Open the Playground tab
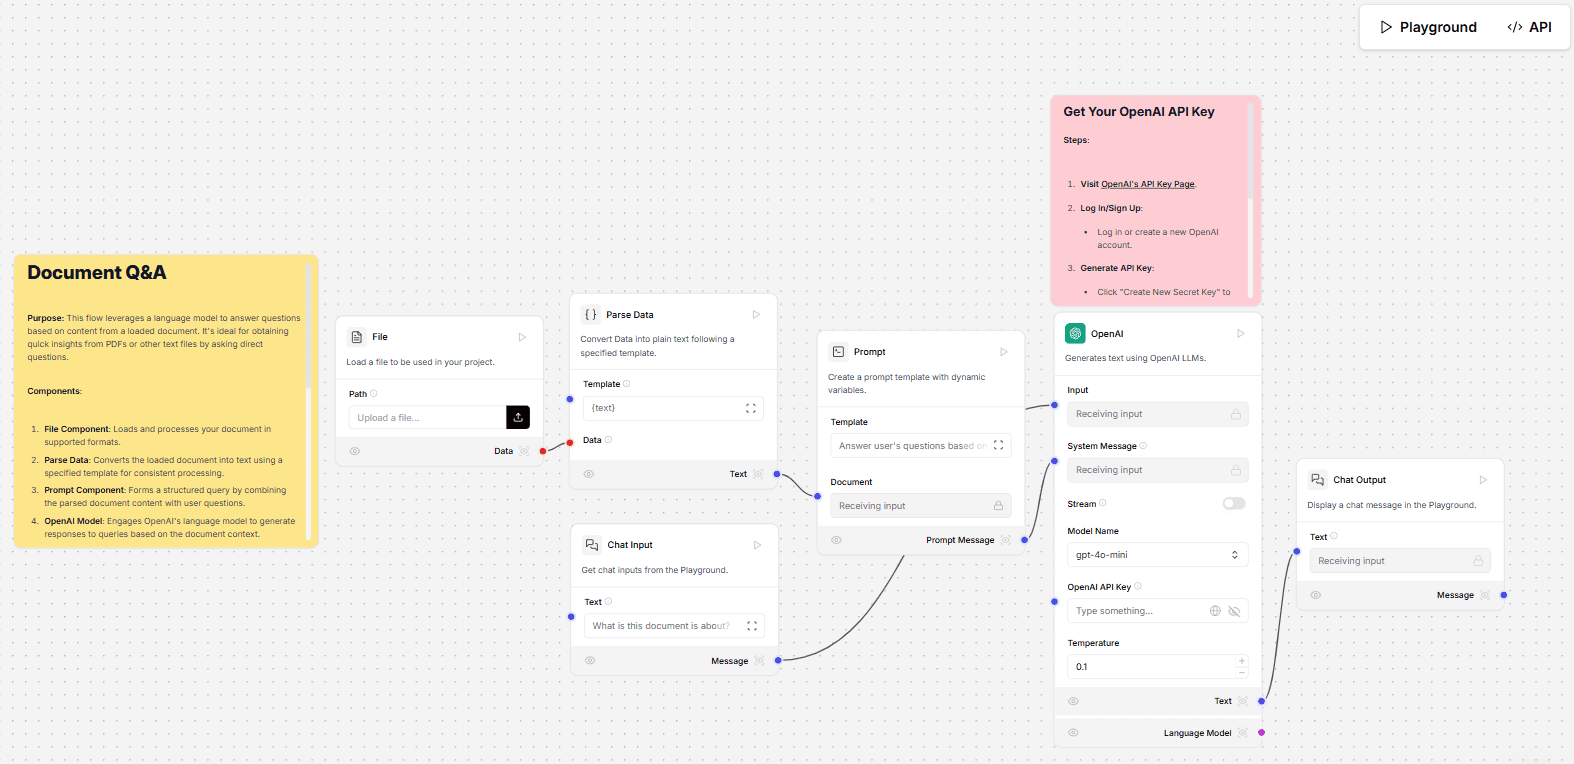Viewport: 1574px width, 764px height. pyautogui.click(x=1428, y=27)
